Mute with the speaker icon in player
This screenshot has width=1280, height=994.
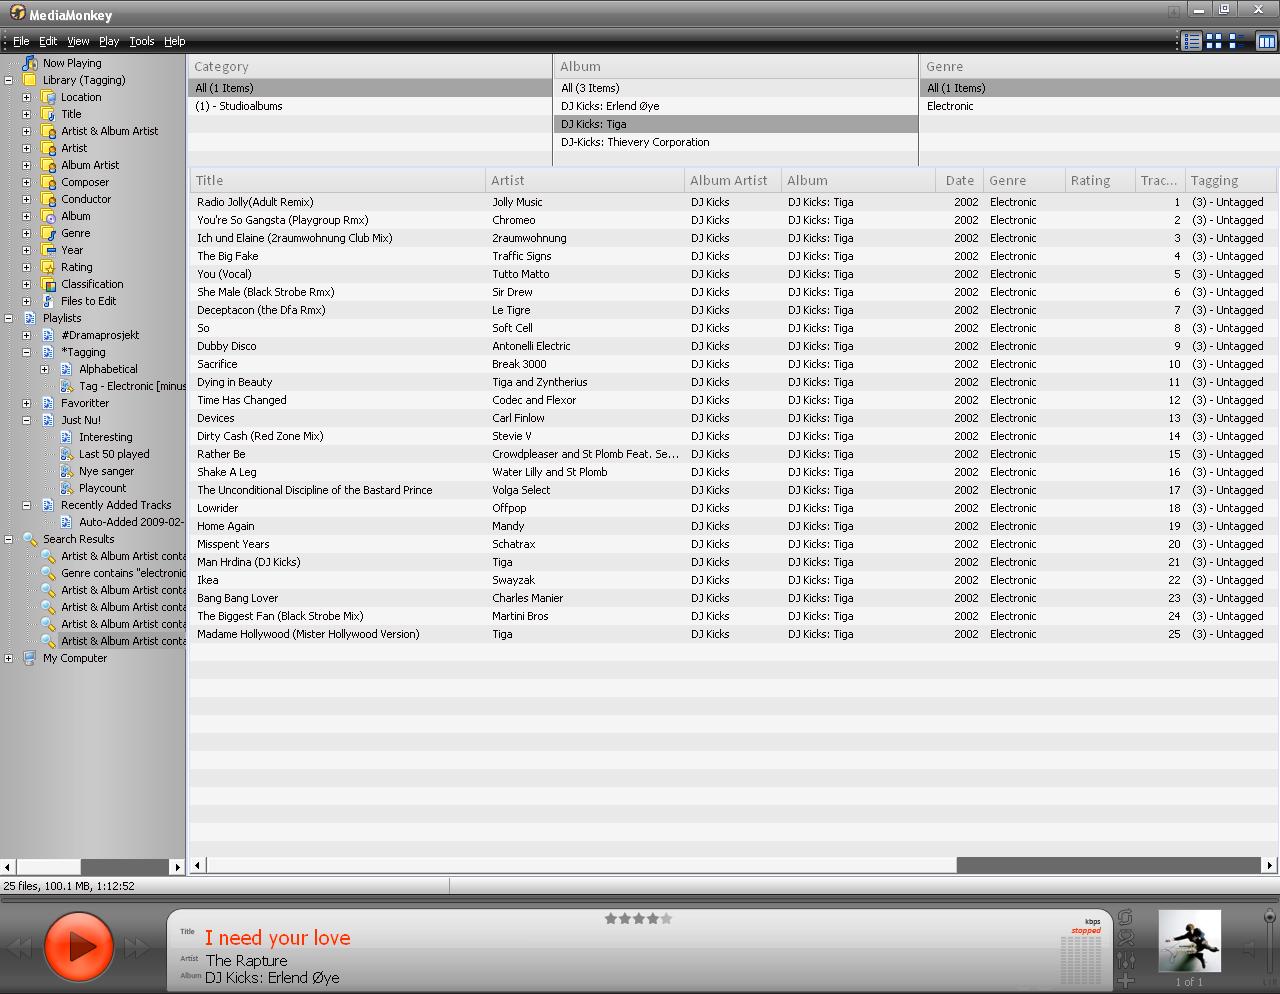coord(1249,948)
